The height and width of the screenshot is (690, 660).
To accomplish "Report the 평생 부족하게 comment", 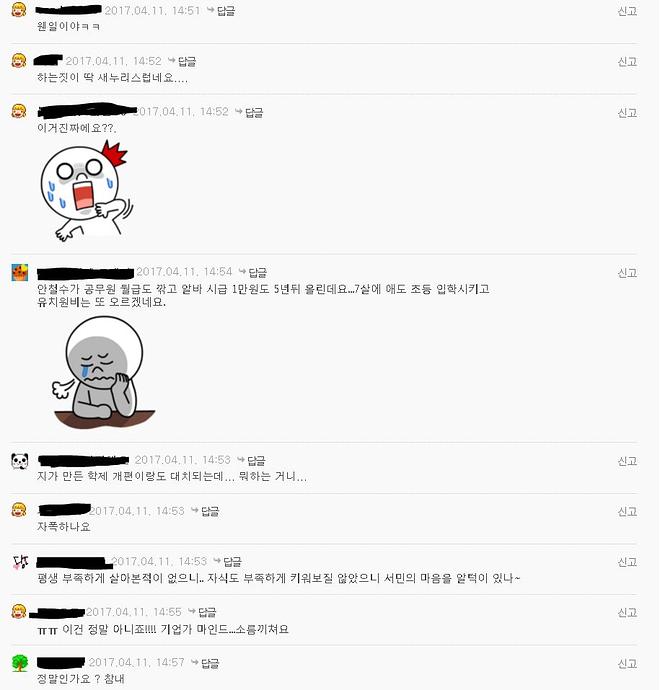I will [627, 562].
